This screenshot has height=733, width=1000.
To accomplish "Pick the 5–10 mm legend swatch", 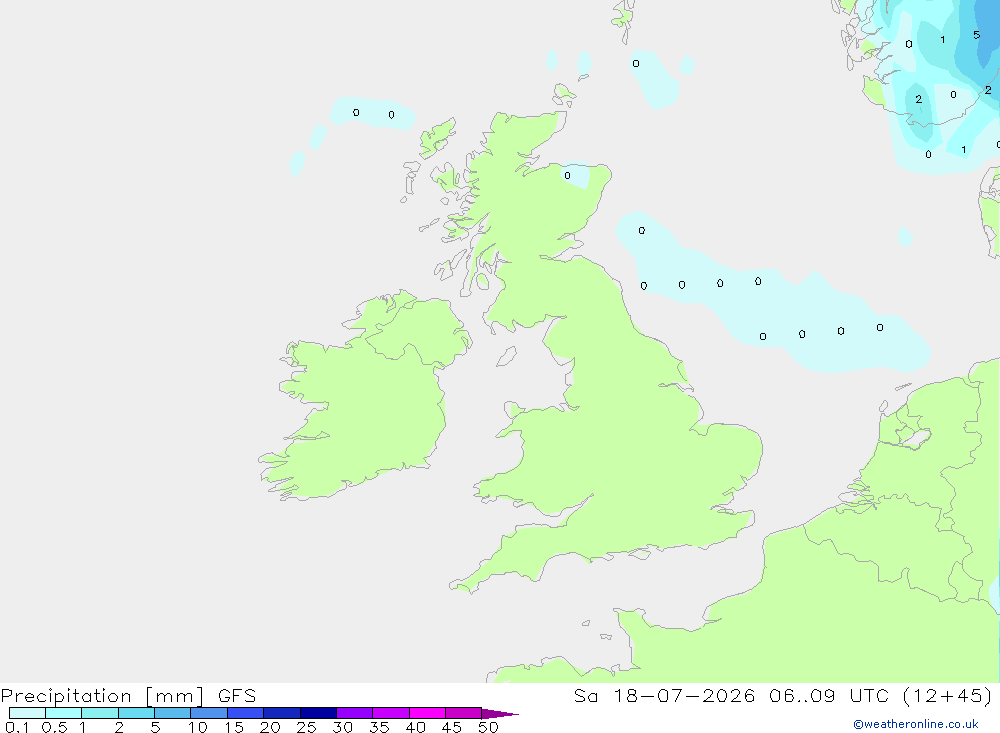I will tap(173, 713).
